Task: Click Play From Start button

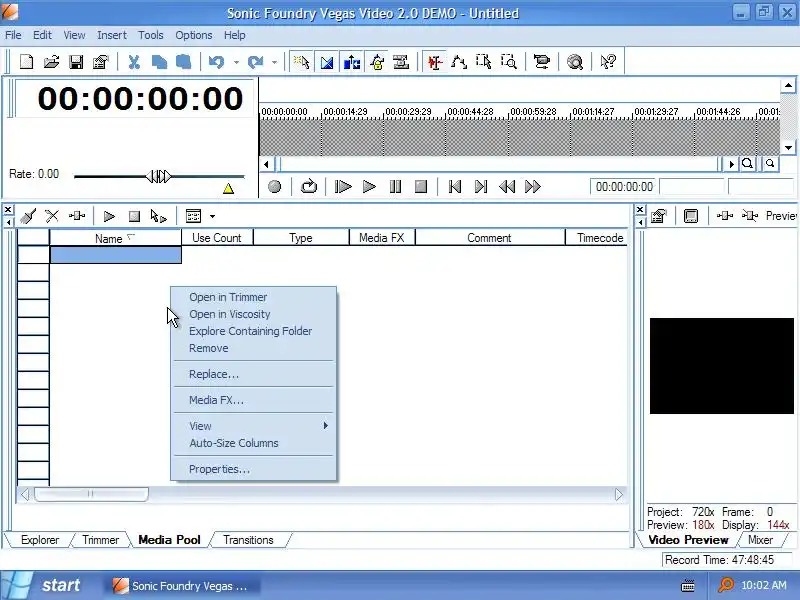Action: click(x=343, y=187)
